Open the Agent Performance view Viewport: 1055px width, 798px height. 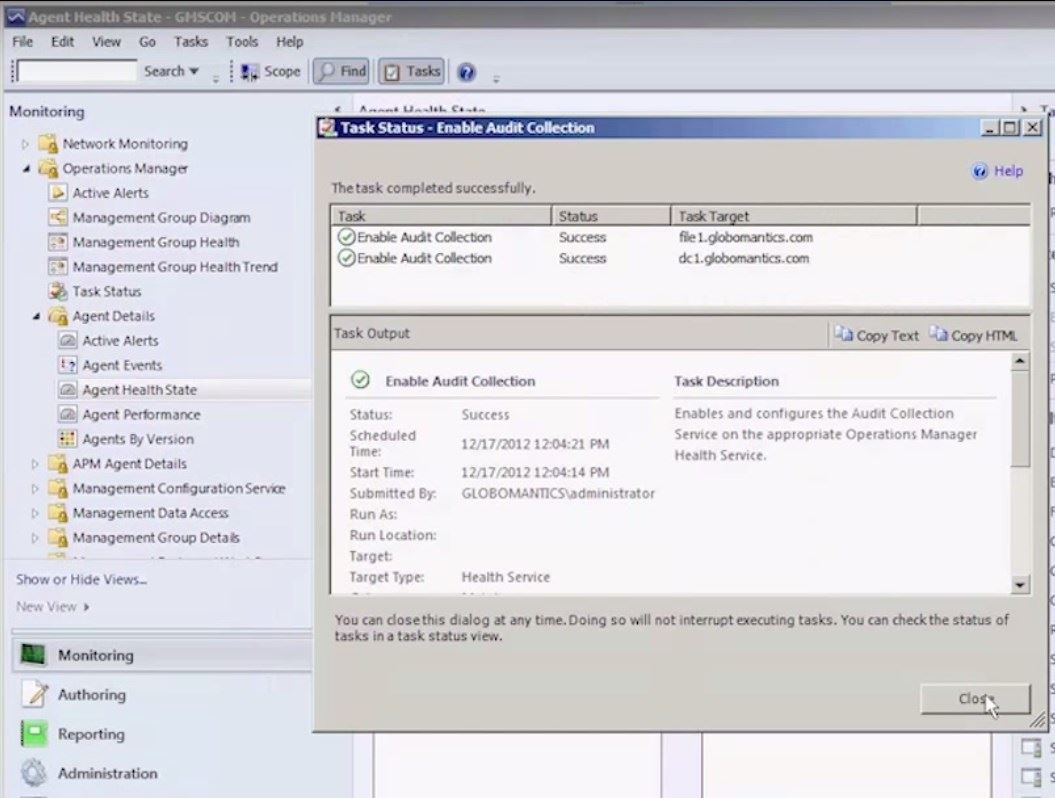coord(140,415)
